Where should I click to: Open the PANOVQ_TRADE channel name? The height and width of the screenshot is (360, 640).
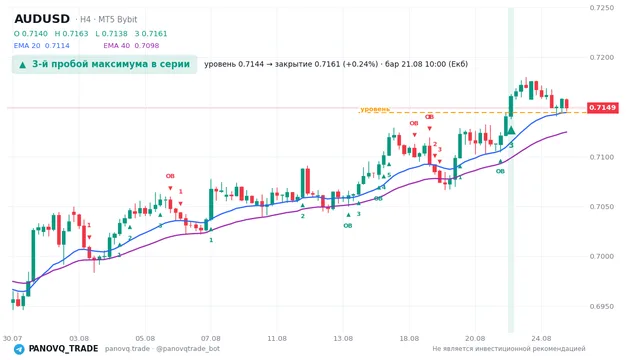[63, 349]
